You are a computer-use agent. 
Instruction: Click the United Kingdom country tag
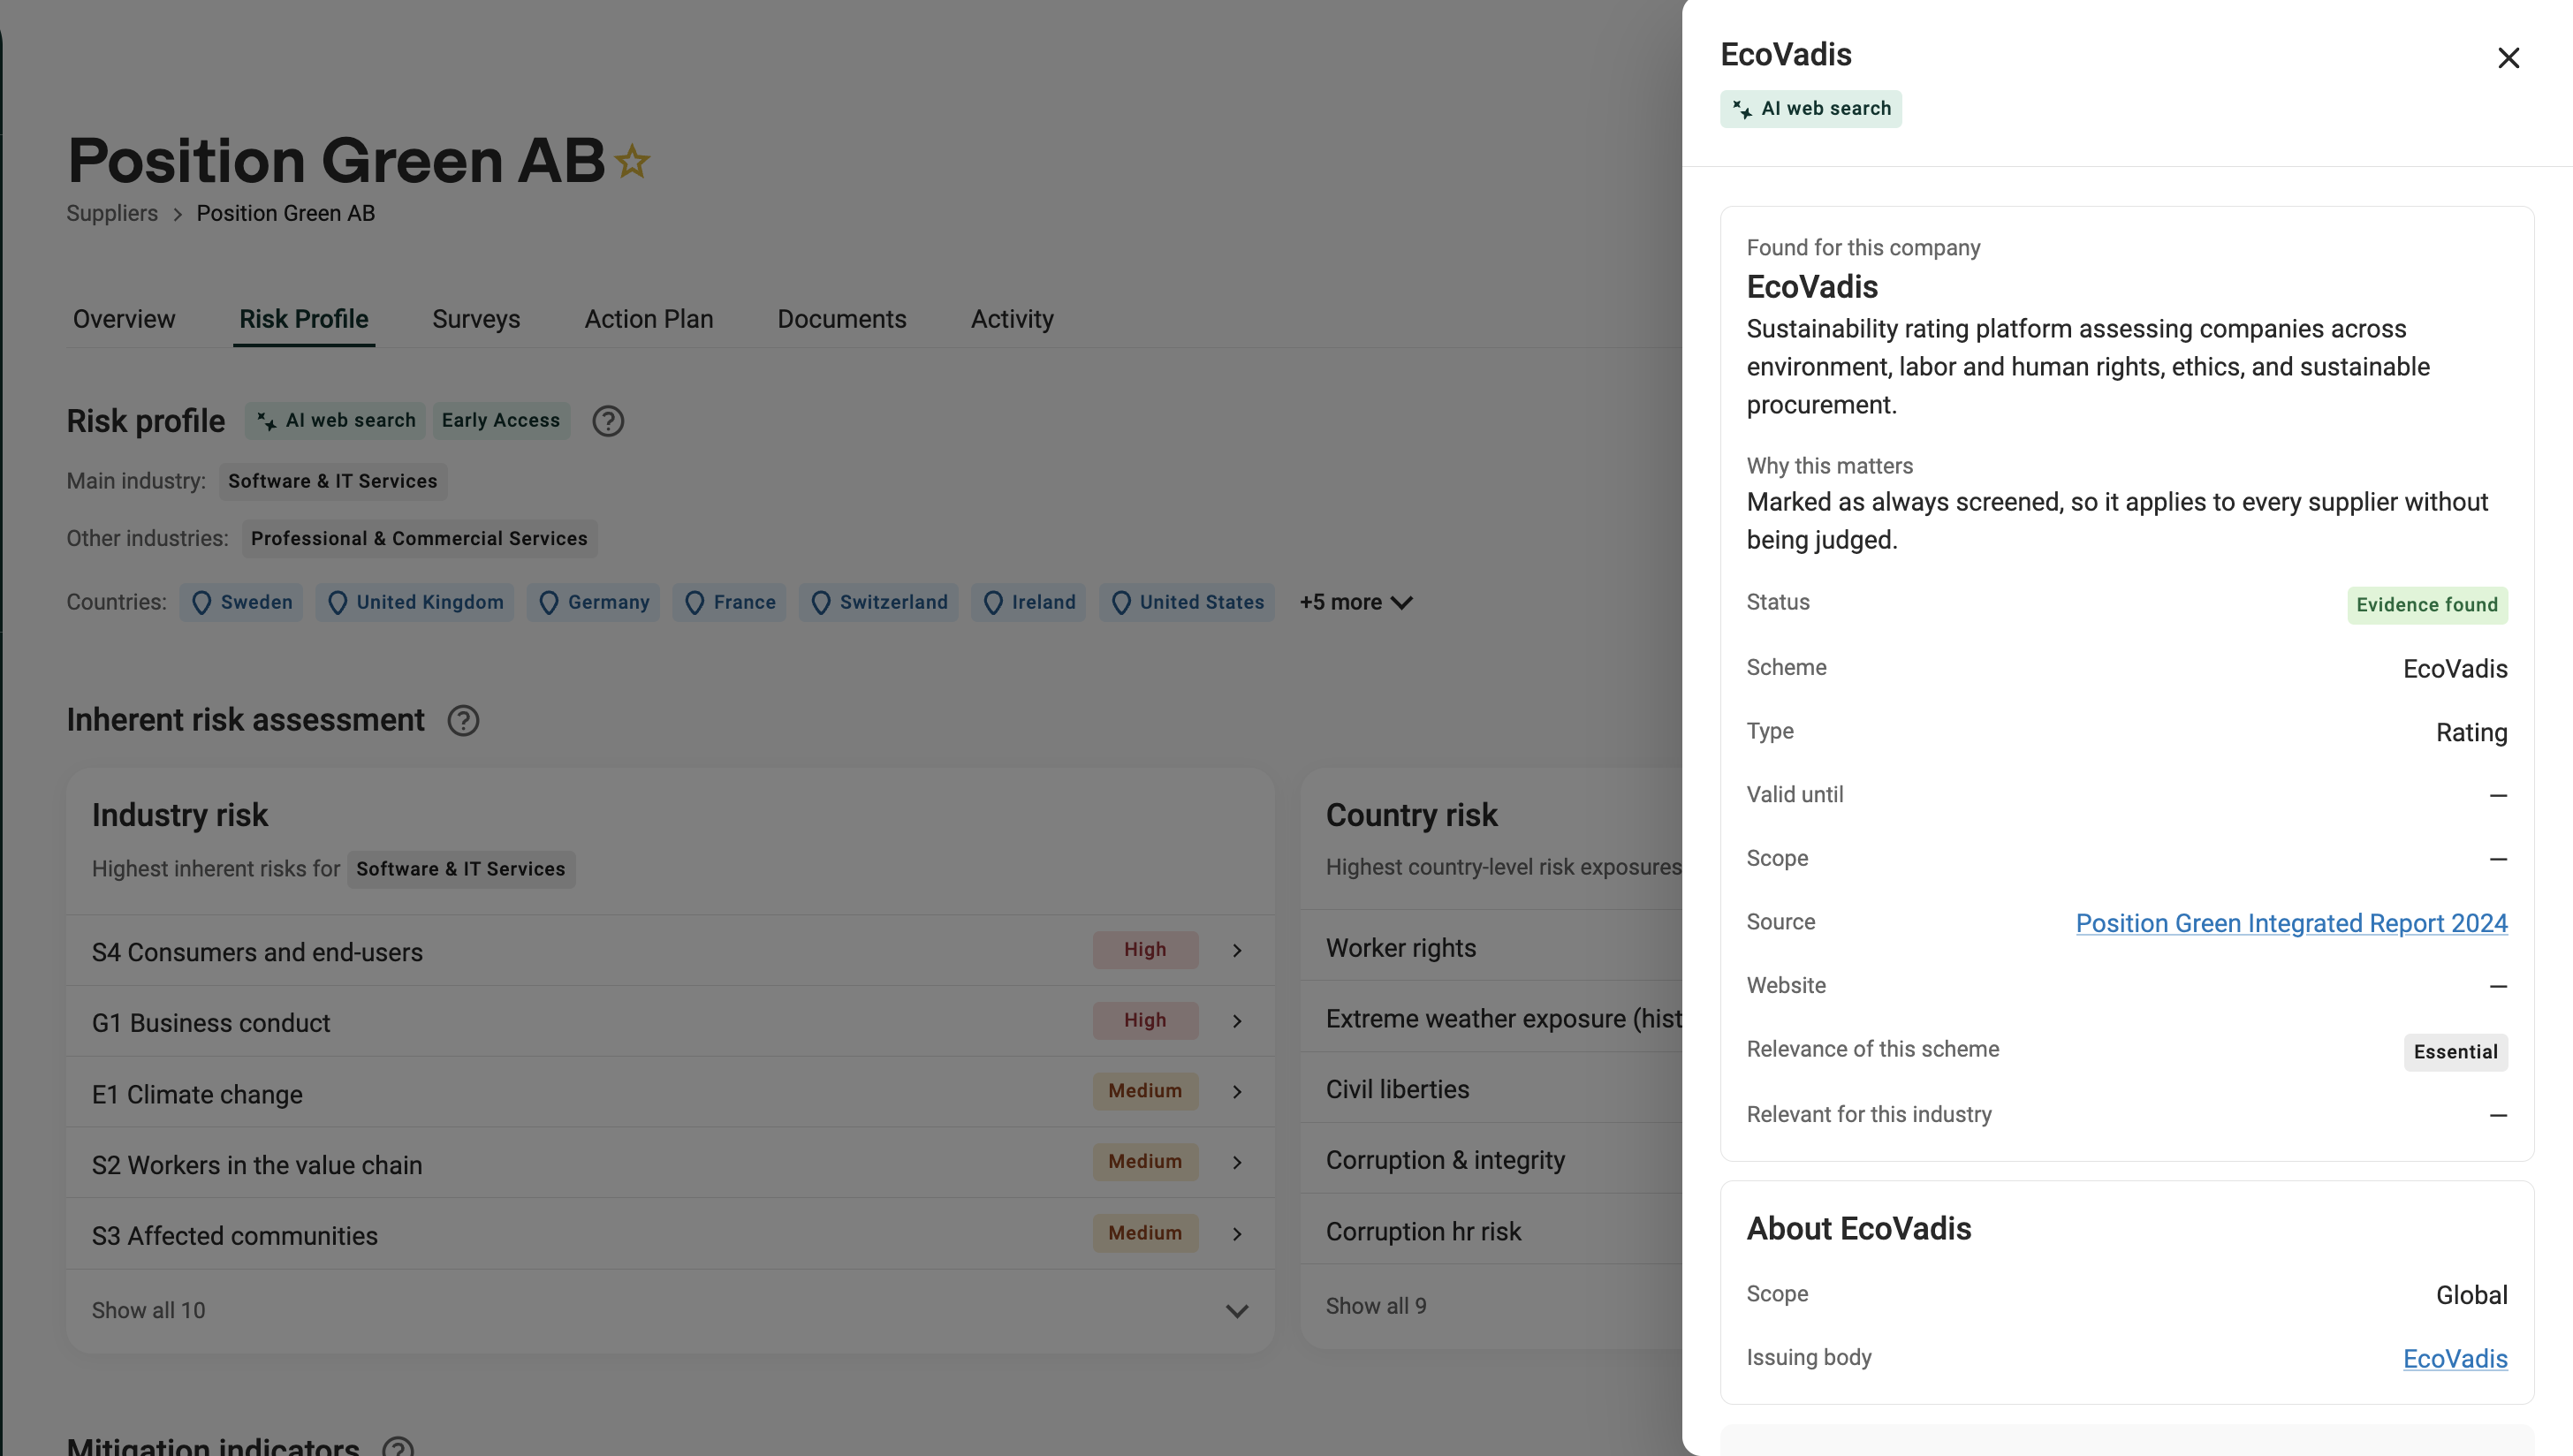point(414,603)
